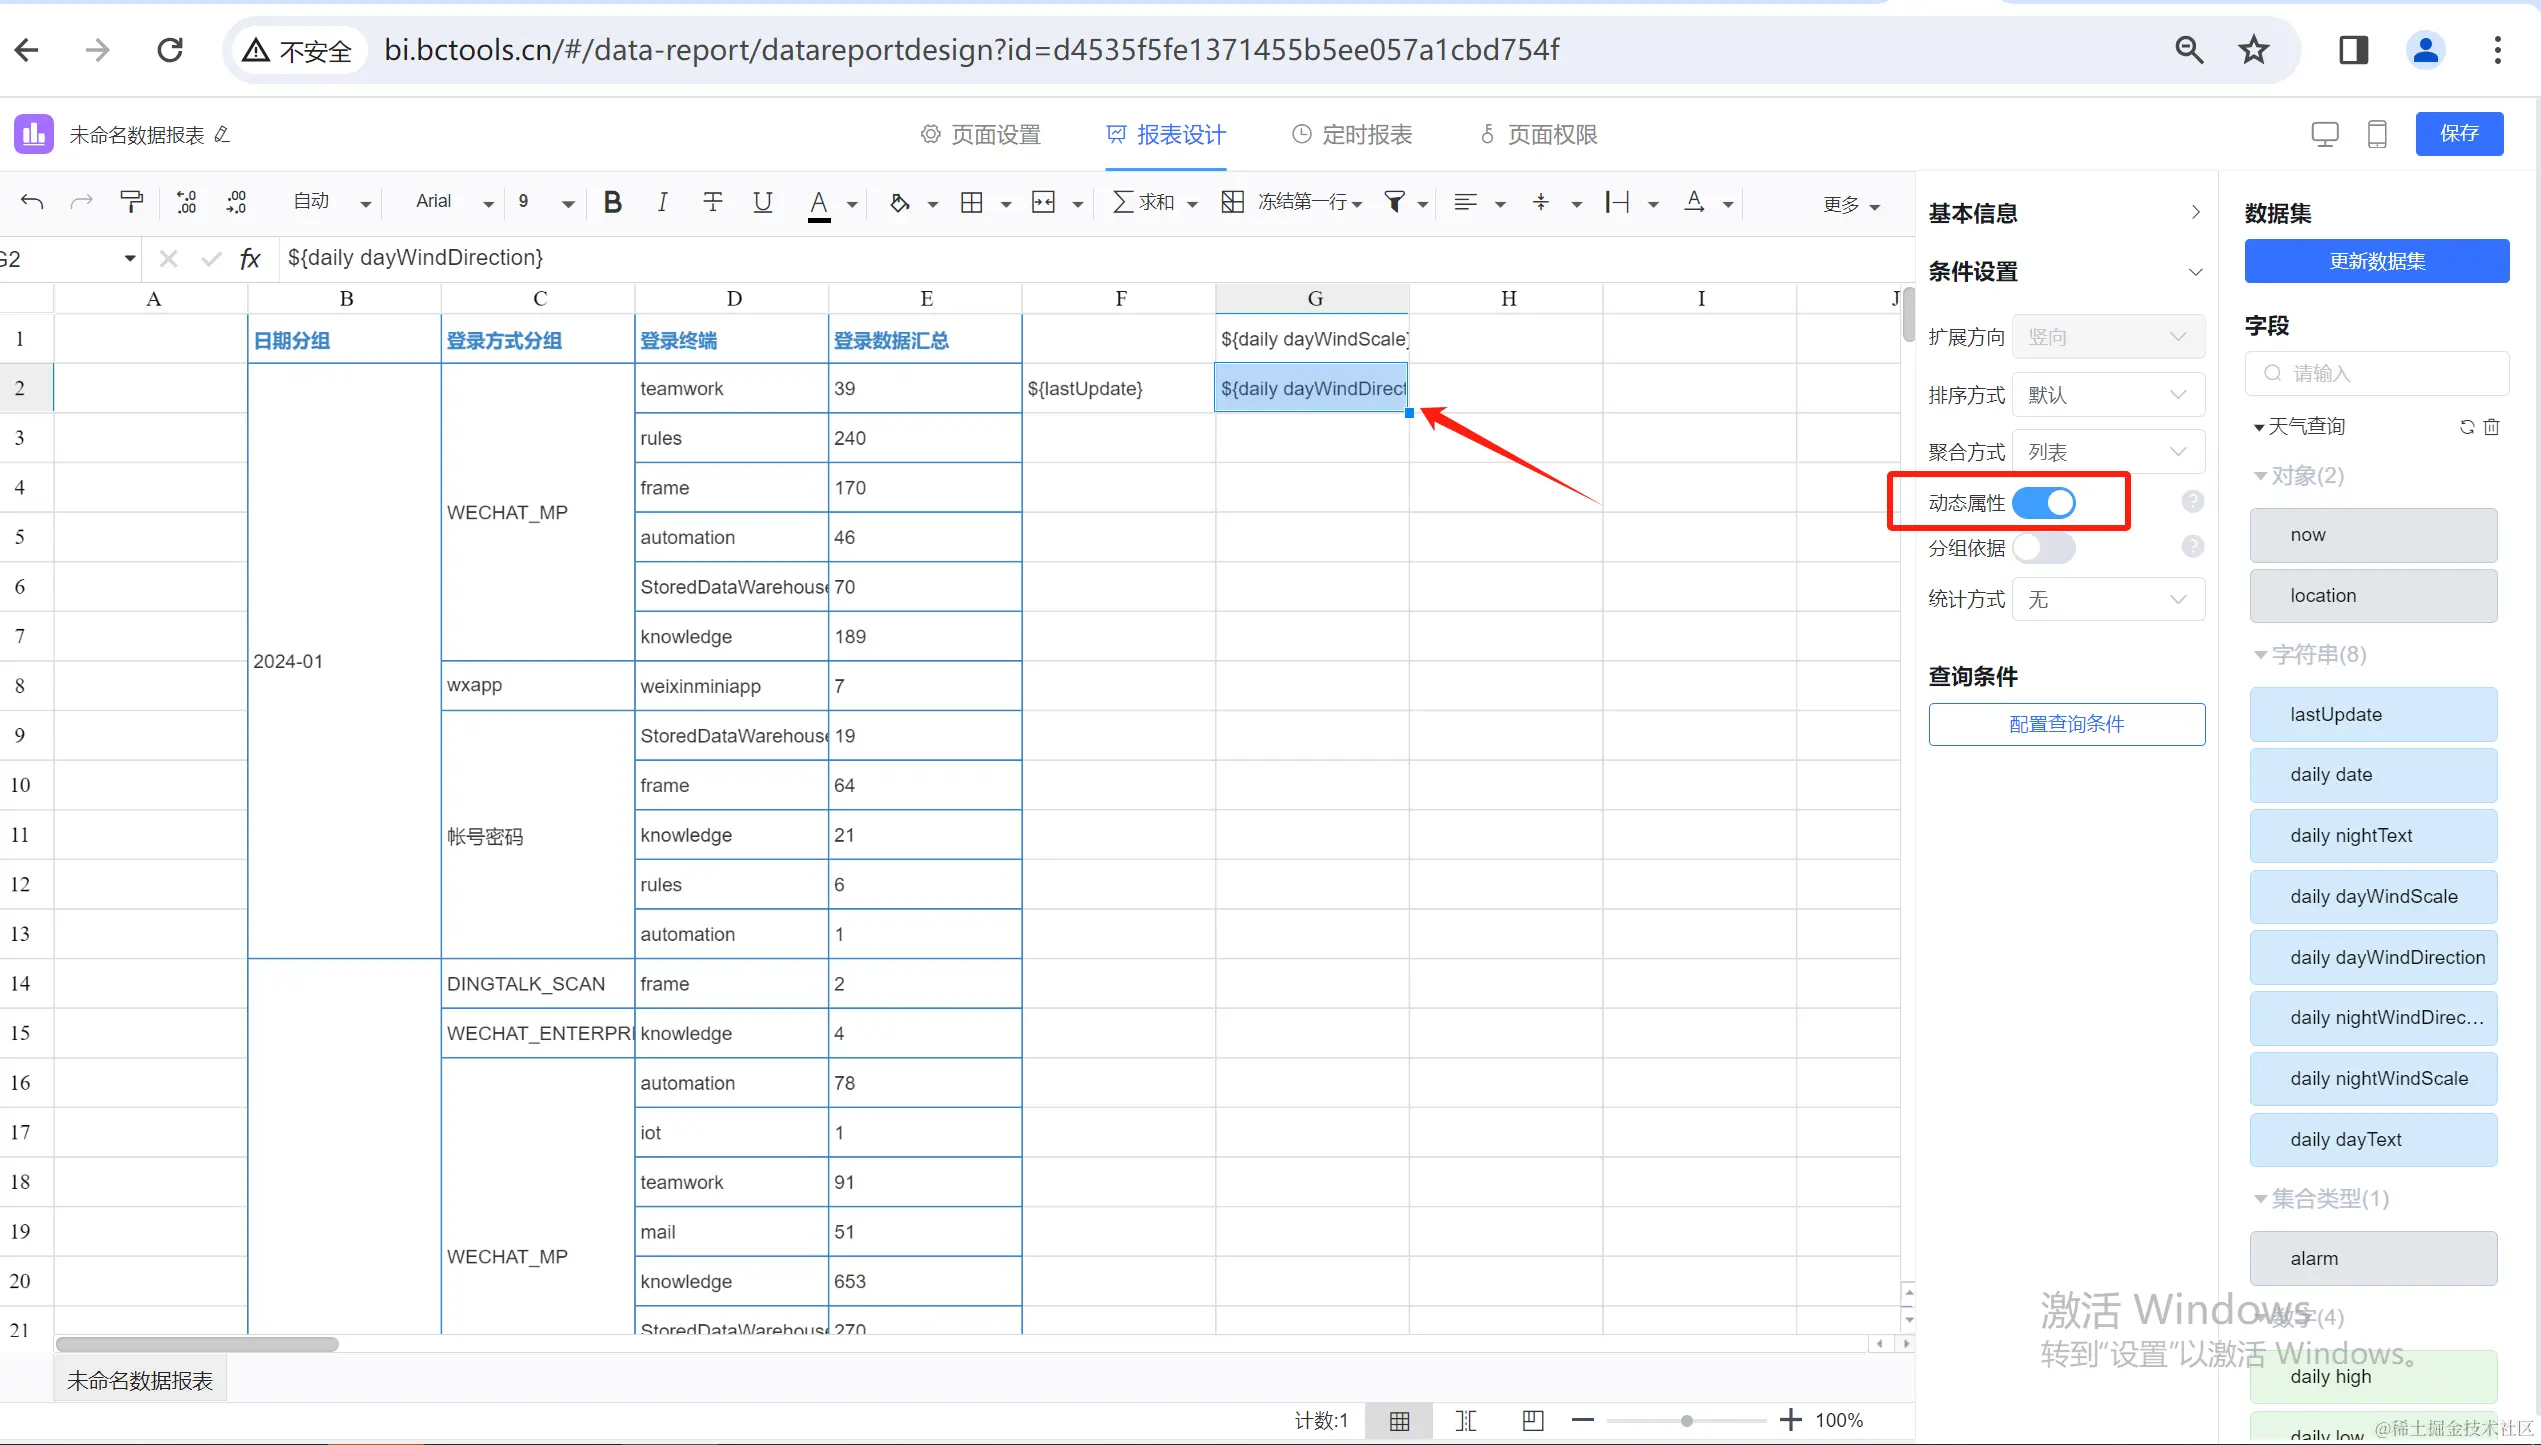Open the cell borders tool
The width and height of the screenshot is (2541, 1445).
click(x=971, y=202)
